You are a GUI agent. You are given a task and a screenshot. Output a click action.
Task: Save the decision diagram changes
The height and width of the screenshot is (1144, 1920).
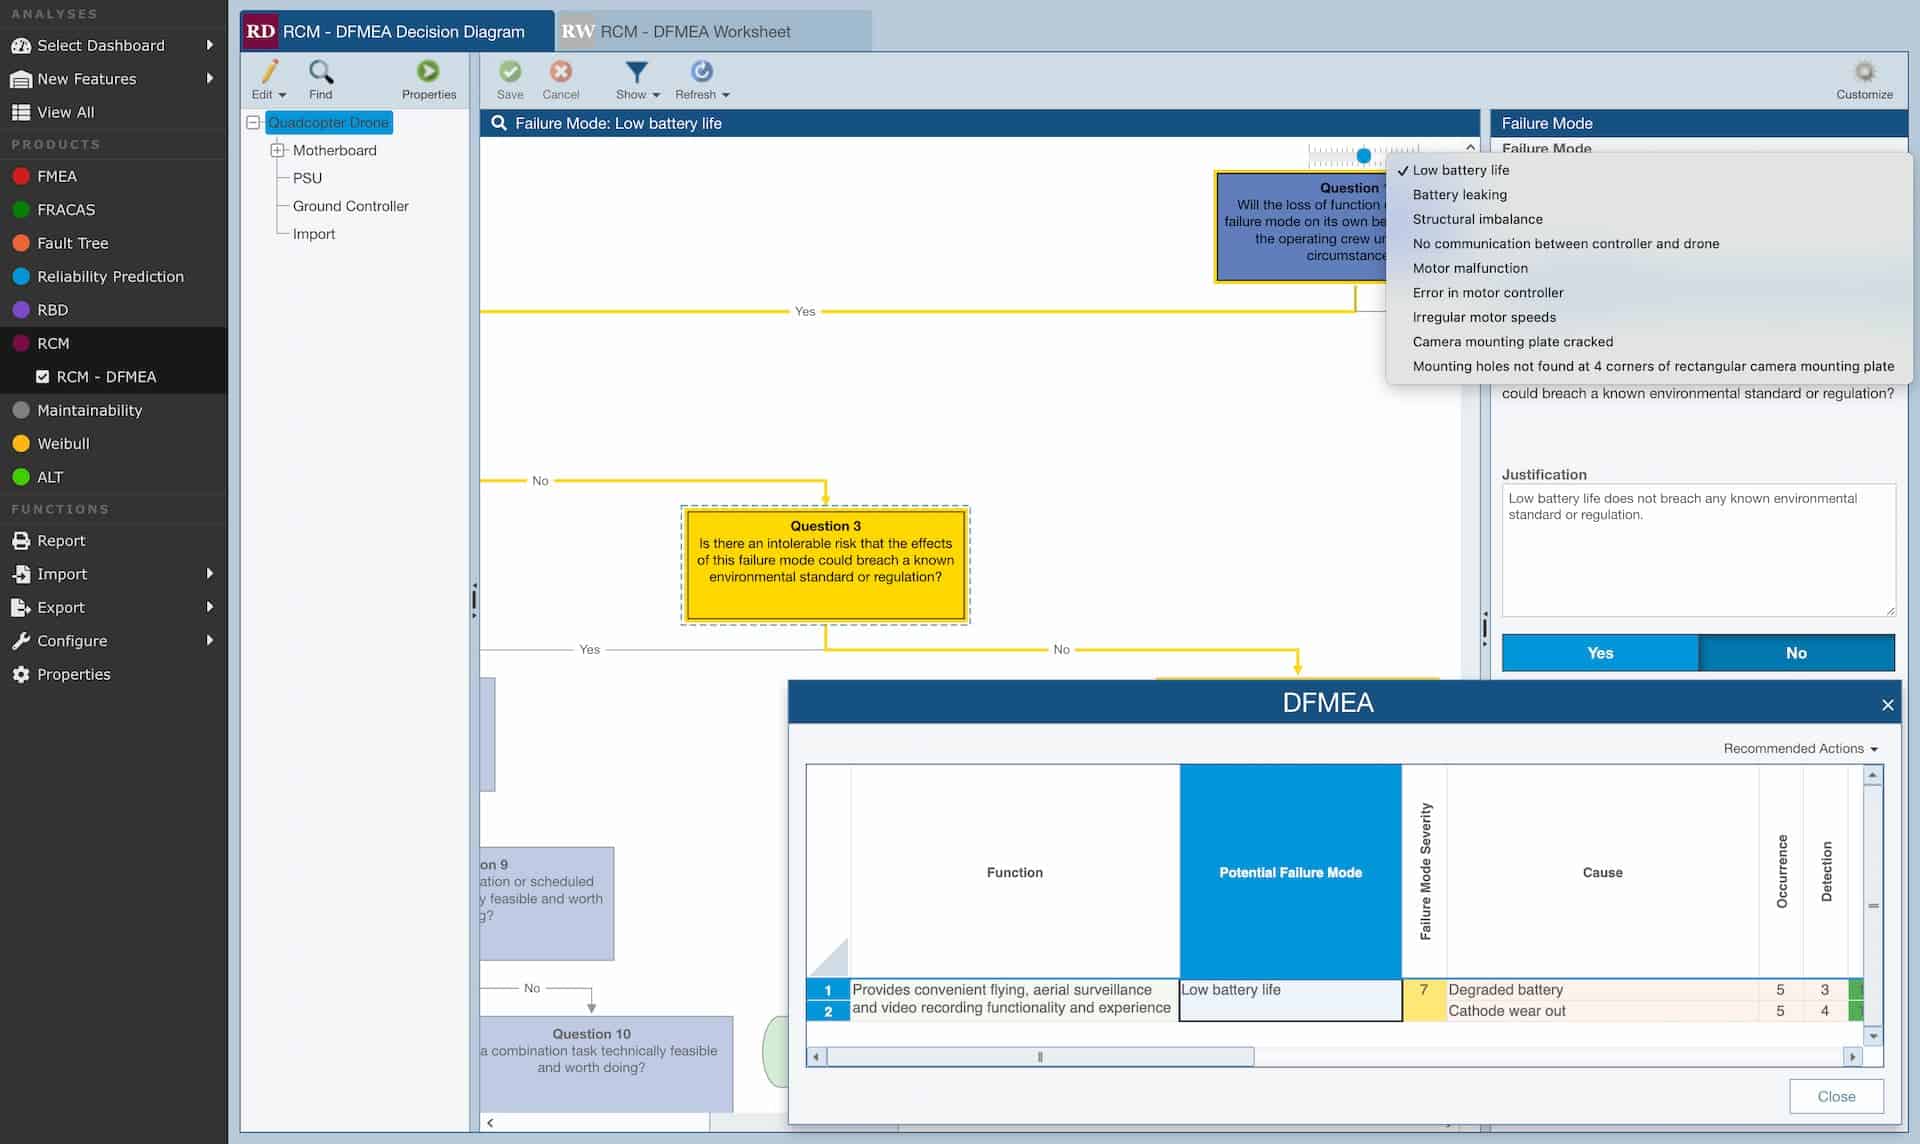(510, 79)
